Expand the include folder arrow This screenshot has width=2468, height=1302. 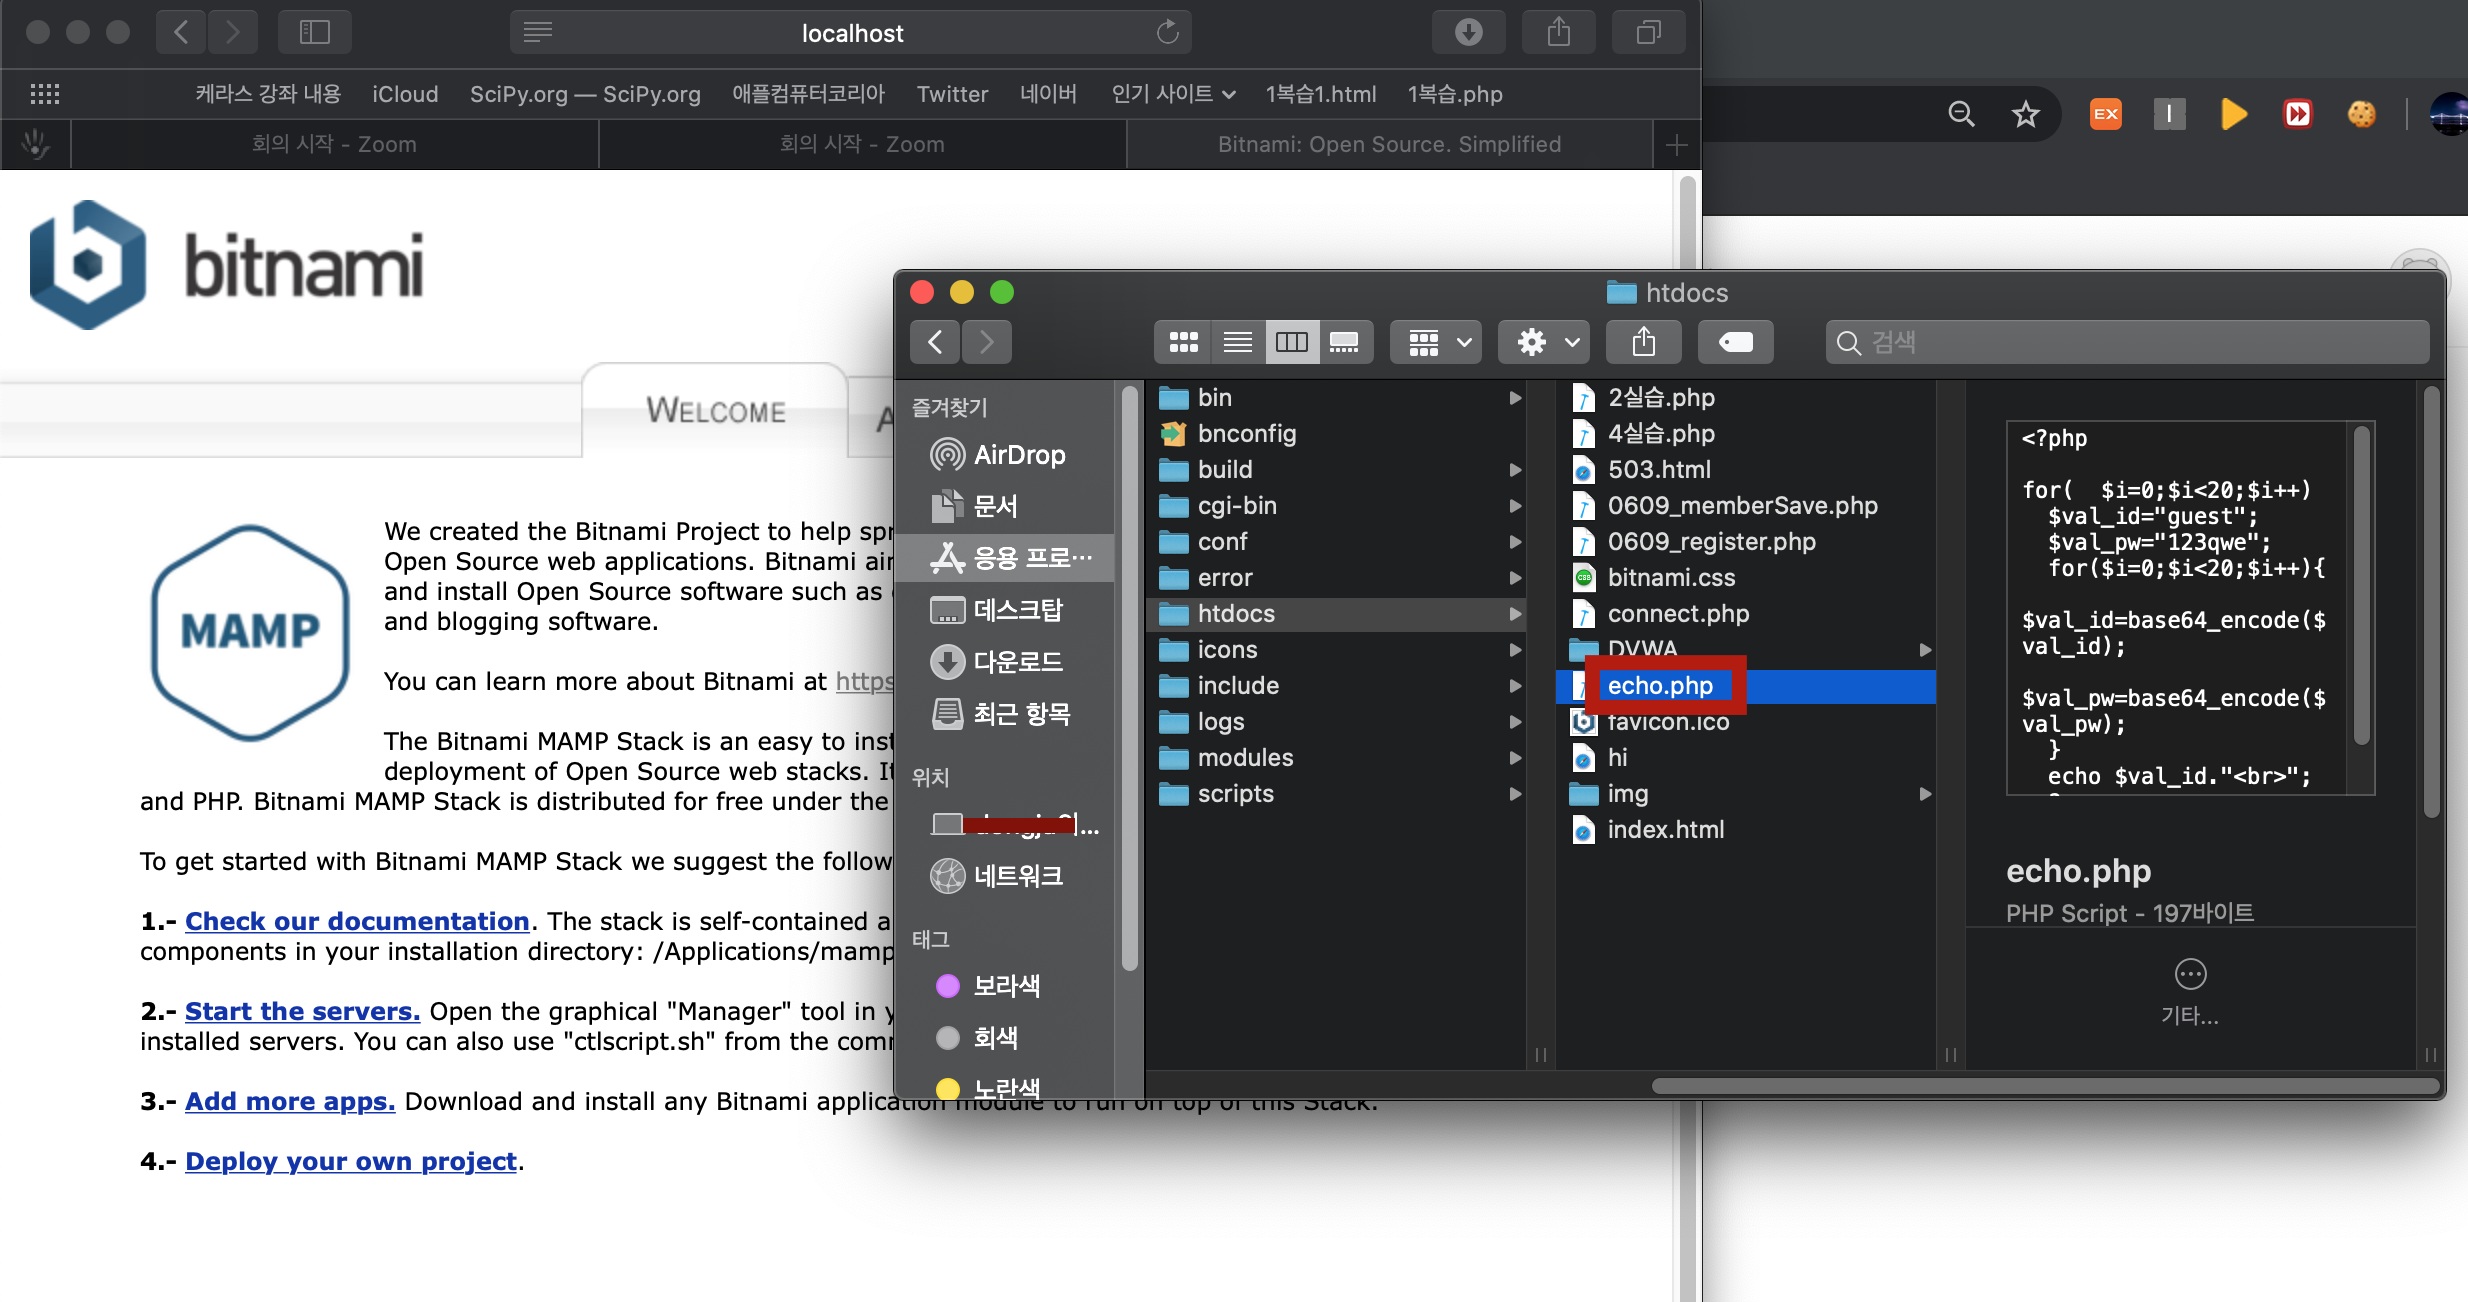(1515, 686)
